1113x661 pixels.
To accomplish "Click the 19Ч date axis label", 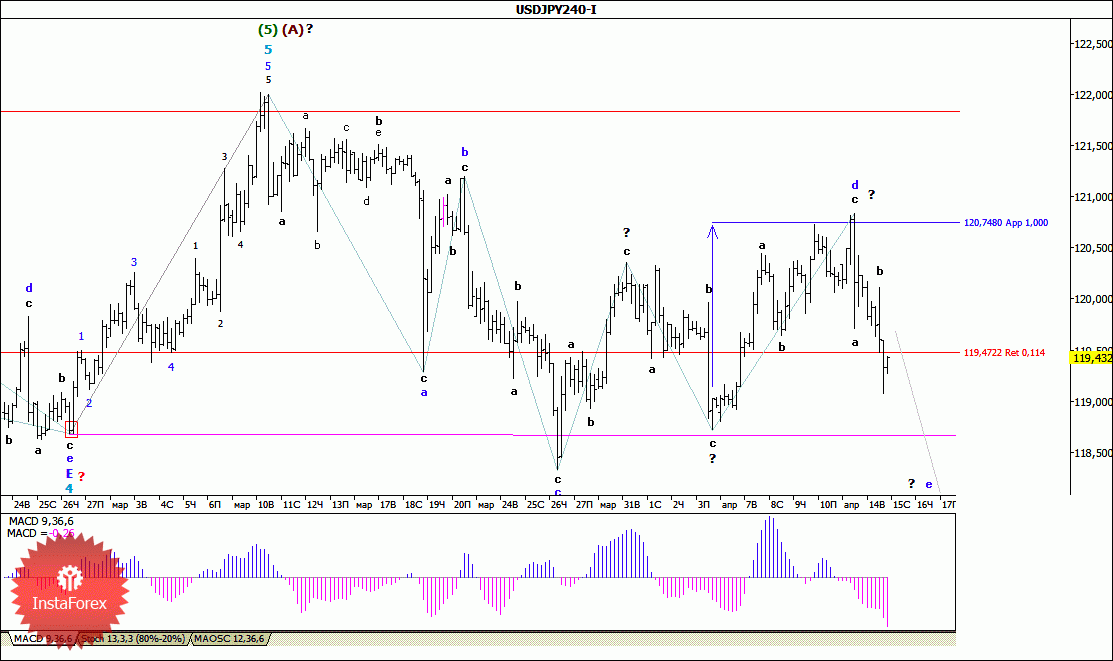I will tap(437, 505).
